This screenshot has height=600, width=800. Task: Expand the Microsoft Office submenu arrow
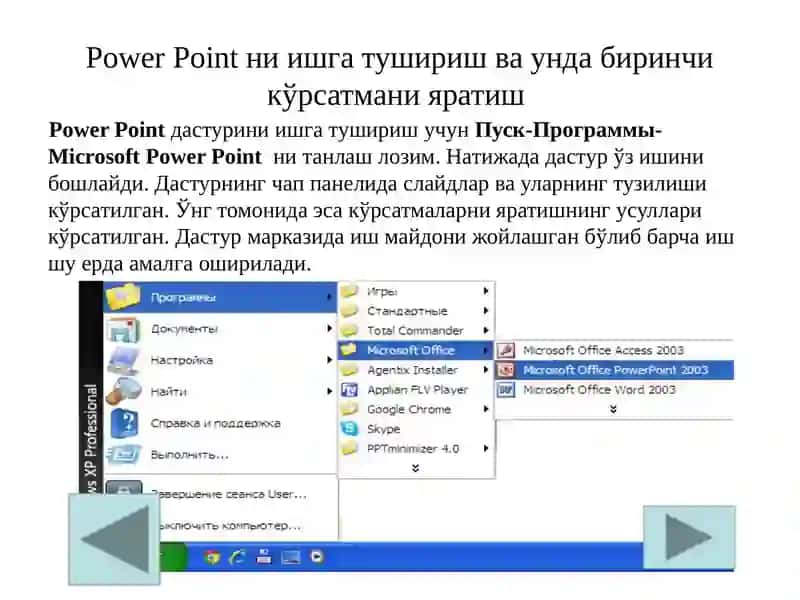click(x=486, y=350)
